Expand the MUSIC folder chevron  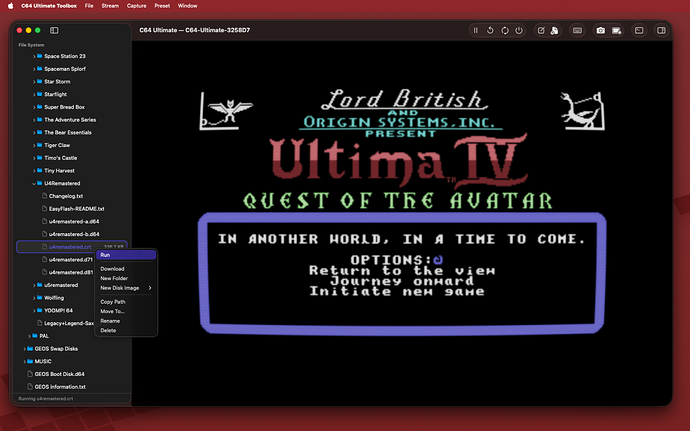click(24, 362)
